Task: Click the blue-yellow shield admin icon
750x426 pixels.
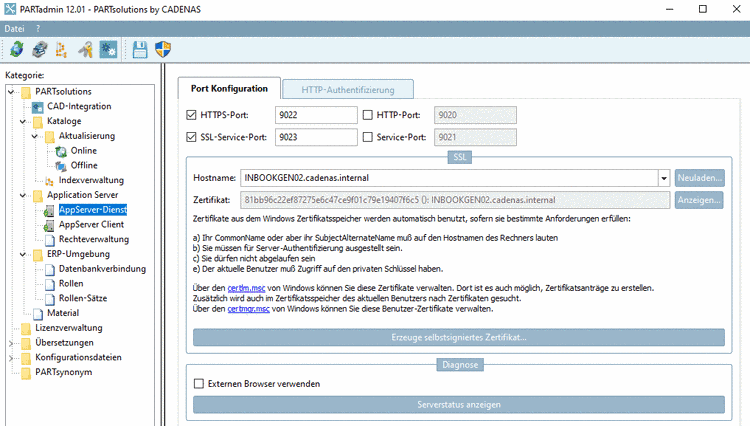Action: pyautogui.click(x=163, y=49)
